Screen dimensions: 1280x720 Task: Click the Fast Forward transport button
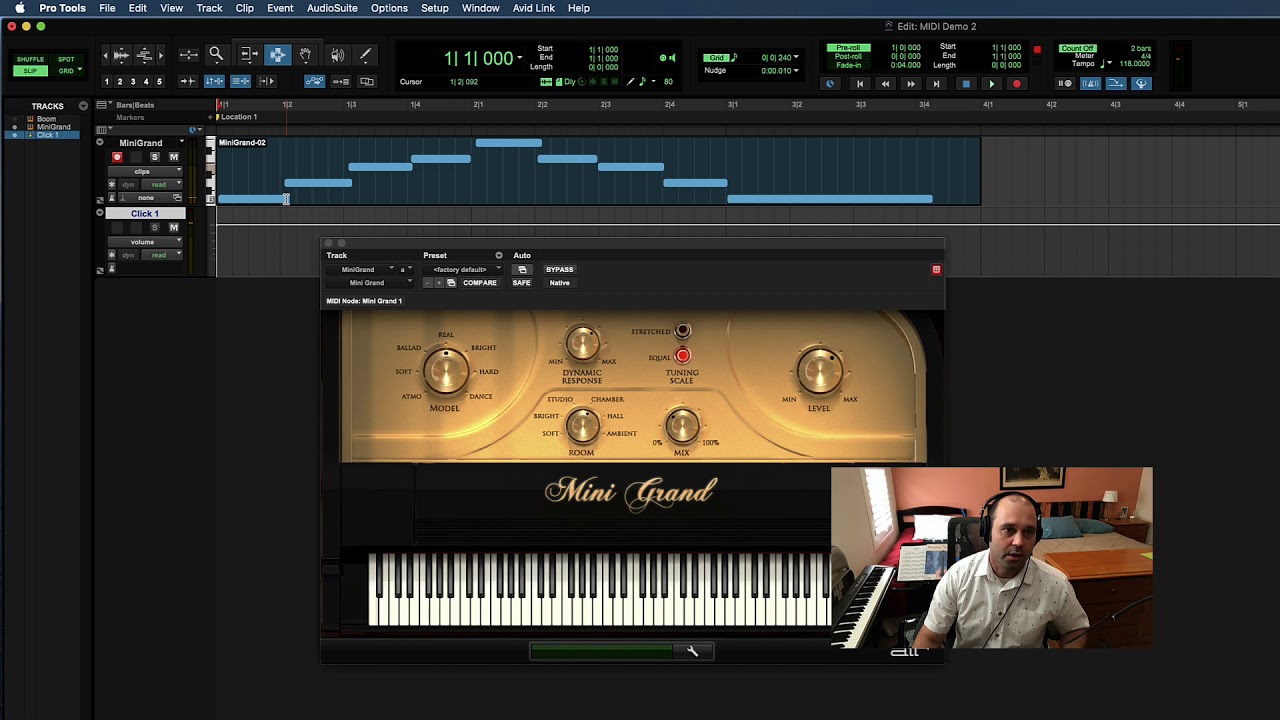pyautogui.click(x=911, y=83)
